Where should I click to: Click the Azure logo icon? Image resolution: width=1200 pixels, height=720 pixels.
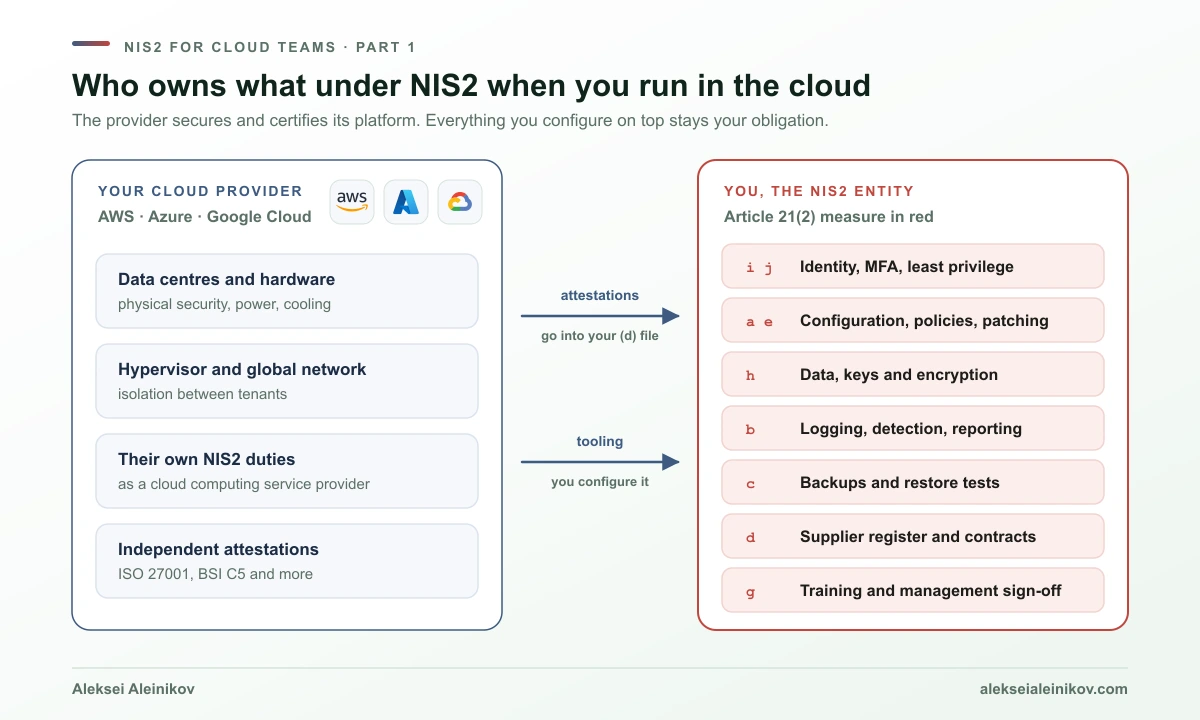coord(406,202)
